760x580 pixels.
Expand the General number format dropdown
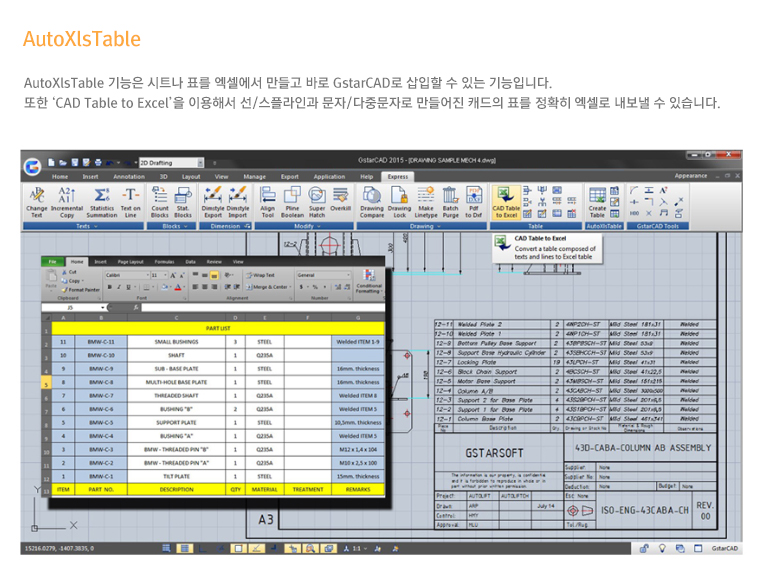317,274
